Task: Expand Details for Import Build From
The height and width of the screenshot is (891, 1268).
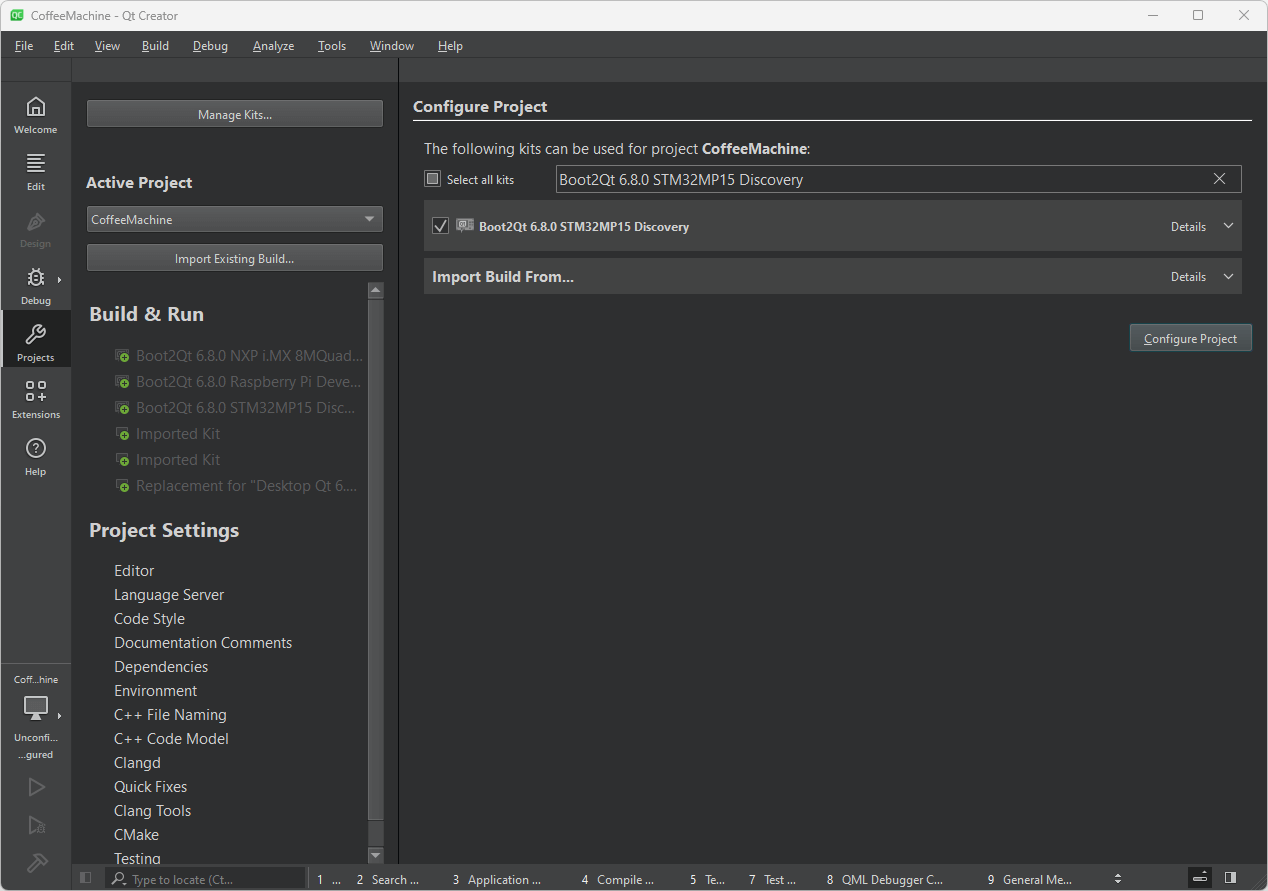Action: click(1202, 277)
